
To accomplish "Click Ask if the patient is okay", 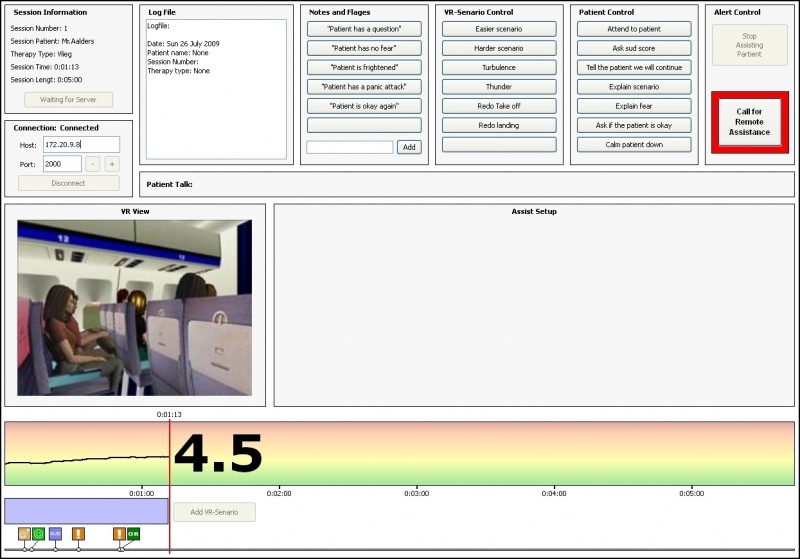I will point(634,125).
